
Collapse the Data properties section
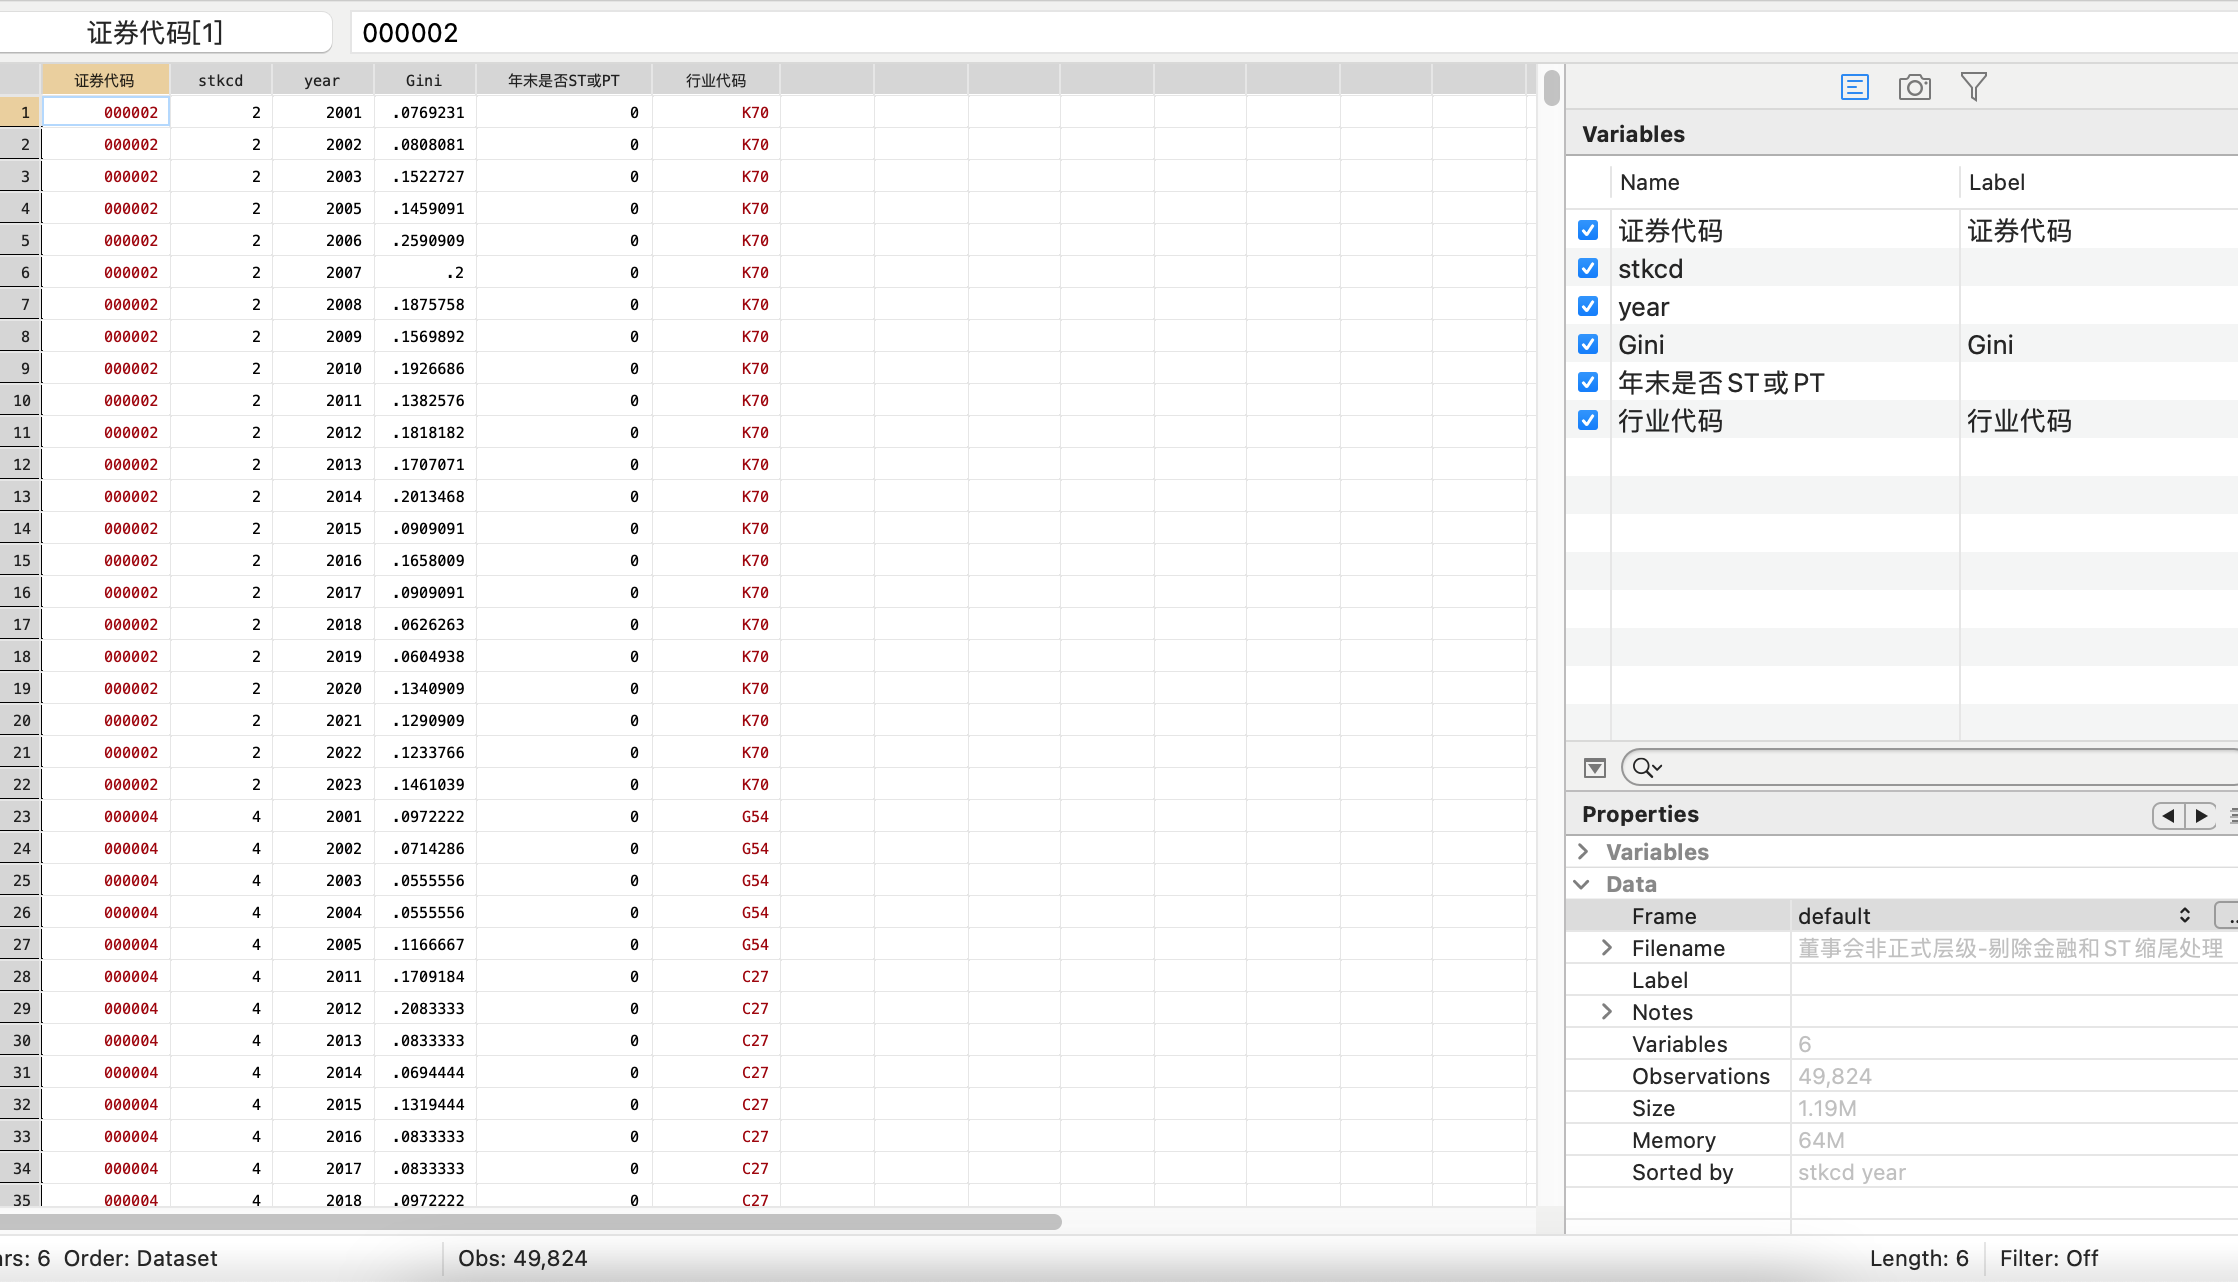click(1583, 884)
